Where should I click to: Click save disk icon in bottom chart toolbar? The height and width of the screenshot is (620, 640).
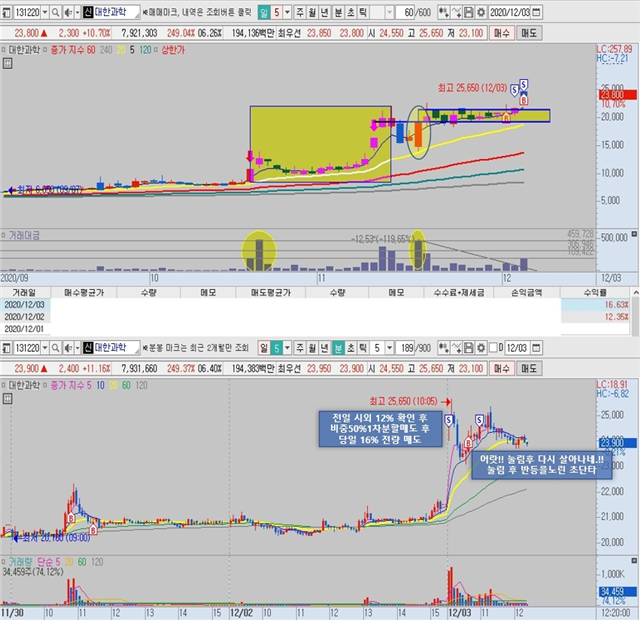point(469,348)
